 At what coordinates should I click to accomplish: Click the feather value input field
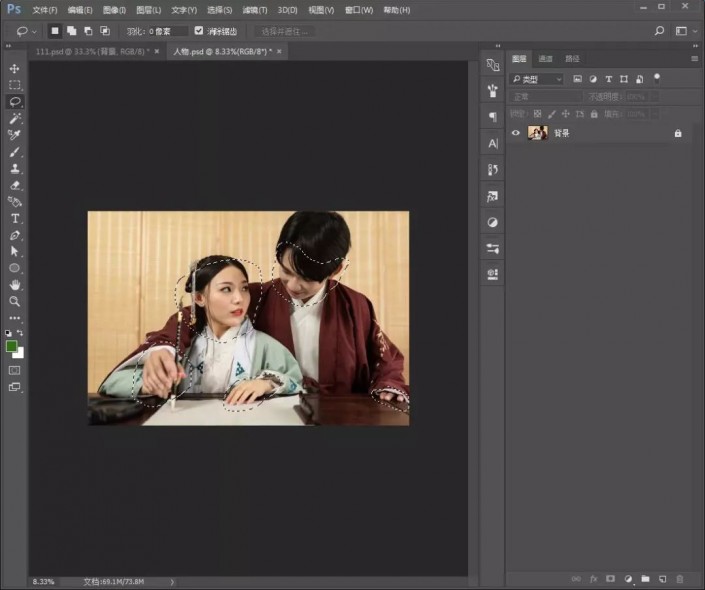166,31
